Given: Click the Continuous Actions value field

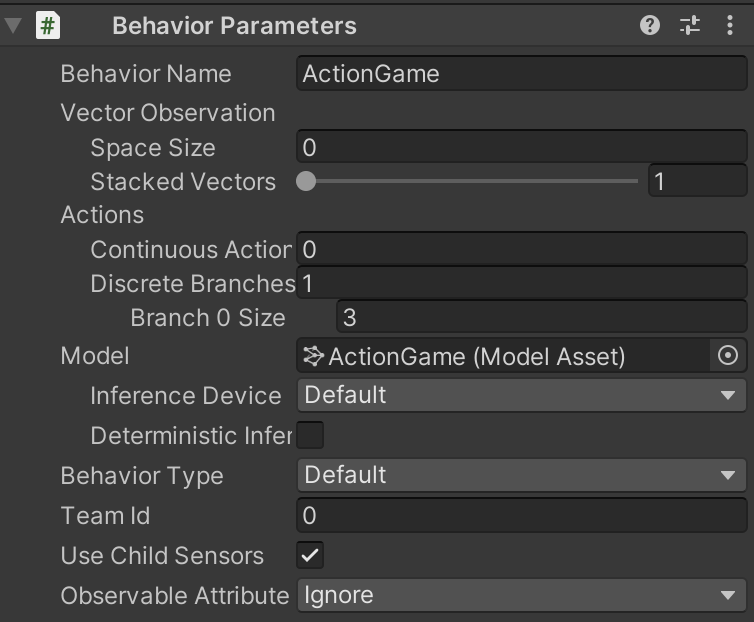Looking at the screenshot, I should [x=522, y=249].
